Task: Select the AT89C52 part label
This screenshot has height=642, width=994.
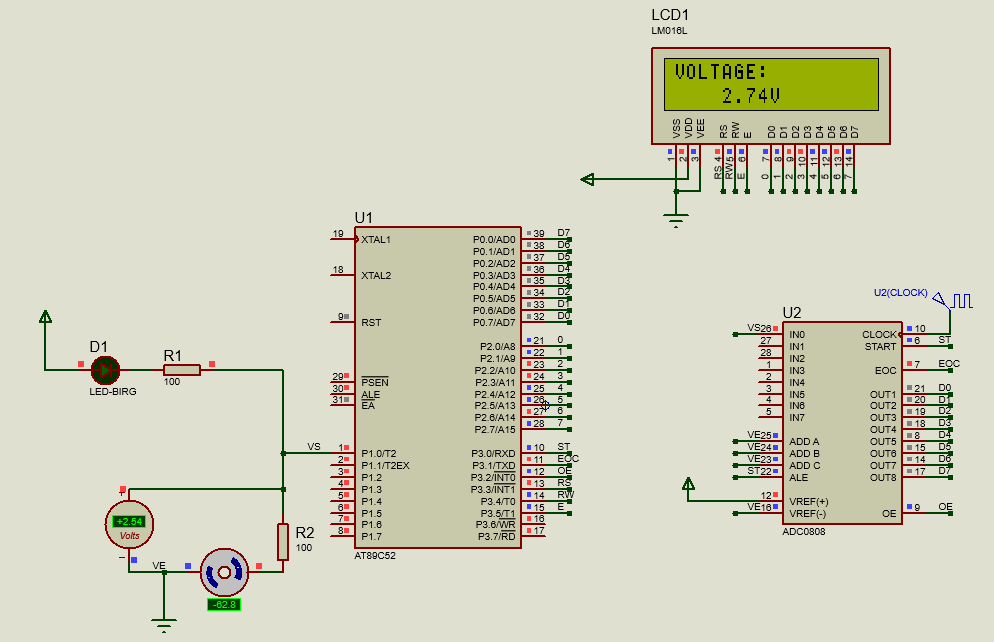Action: 375,556
